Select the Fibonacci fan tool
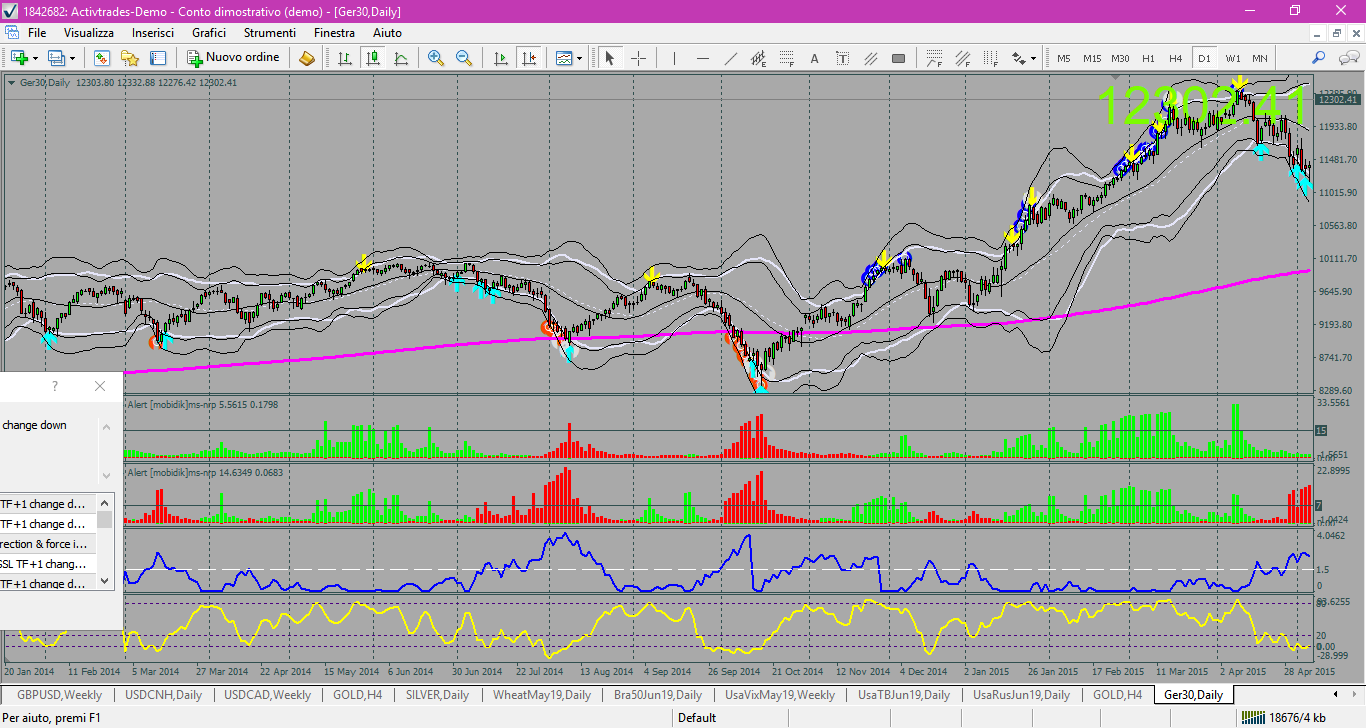The width and height of the screenshot is (1366, 728). pos(935,58)
